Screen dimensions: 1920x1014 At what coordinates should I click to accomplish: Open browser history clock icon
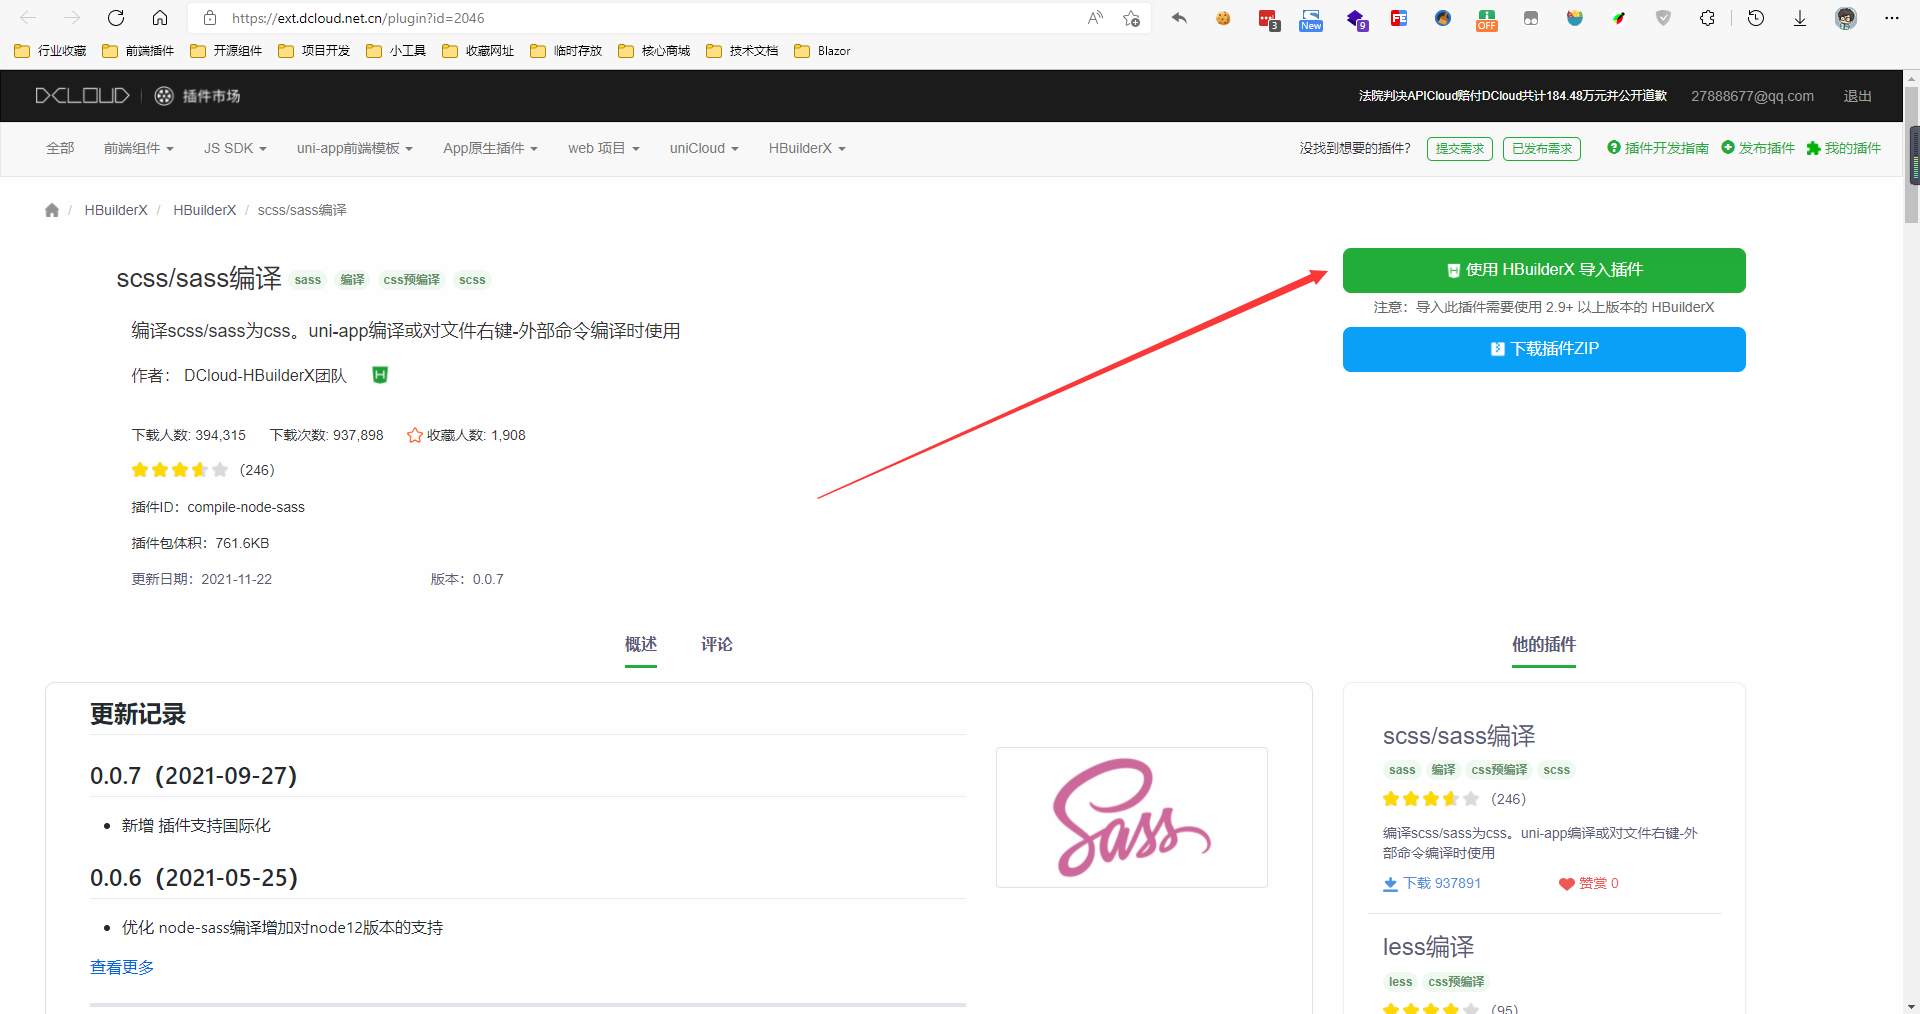1756,18
